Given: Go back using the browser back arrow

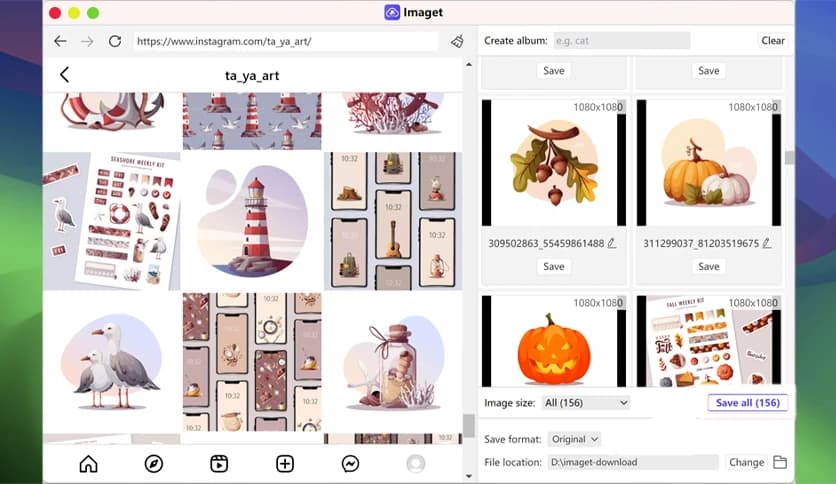Looking at the screenshot, I should coord(60,41).
